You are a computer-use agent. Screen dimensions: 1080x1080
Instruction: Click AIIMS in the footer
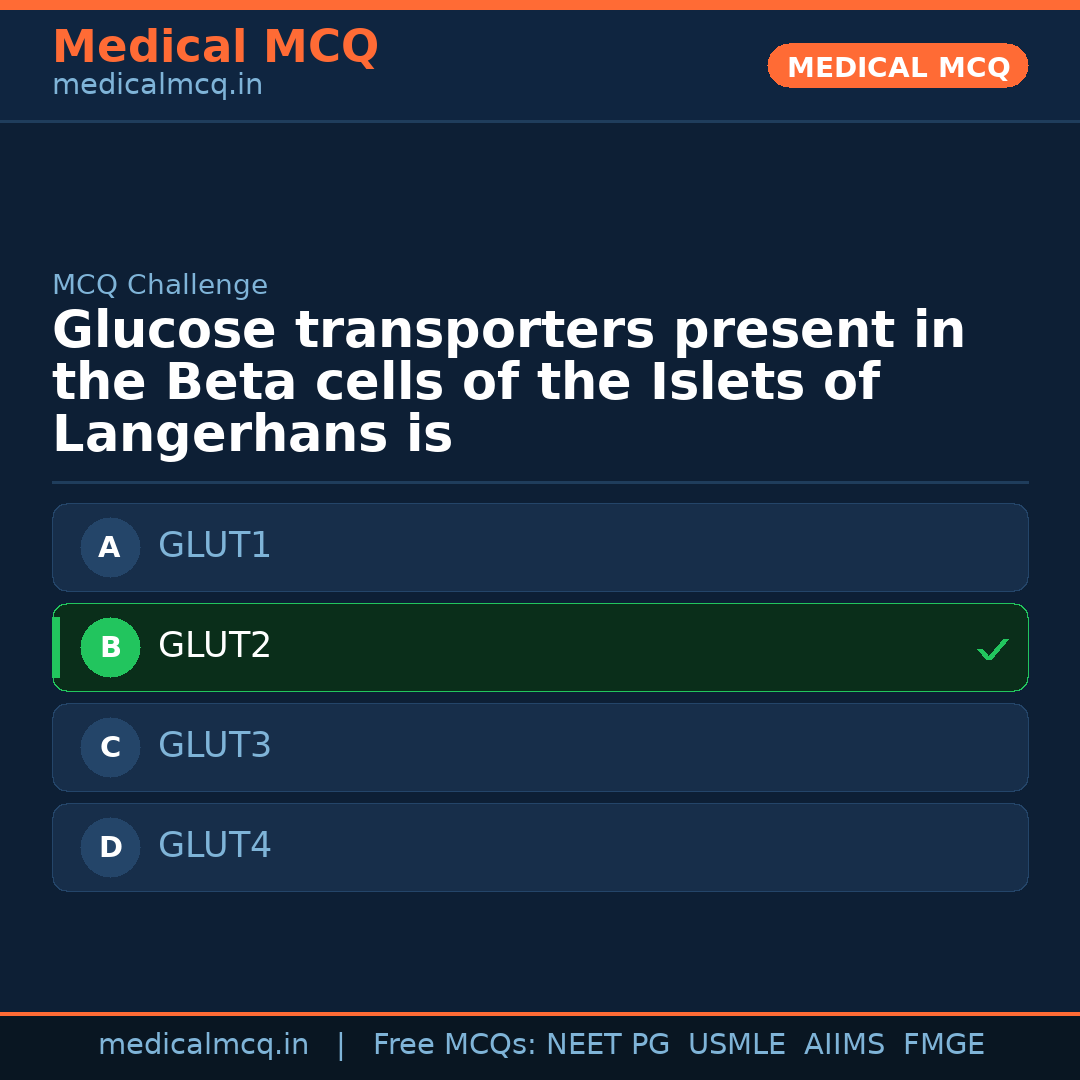pos(844,1045)
